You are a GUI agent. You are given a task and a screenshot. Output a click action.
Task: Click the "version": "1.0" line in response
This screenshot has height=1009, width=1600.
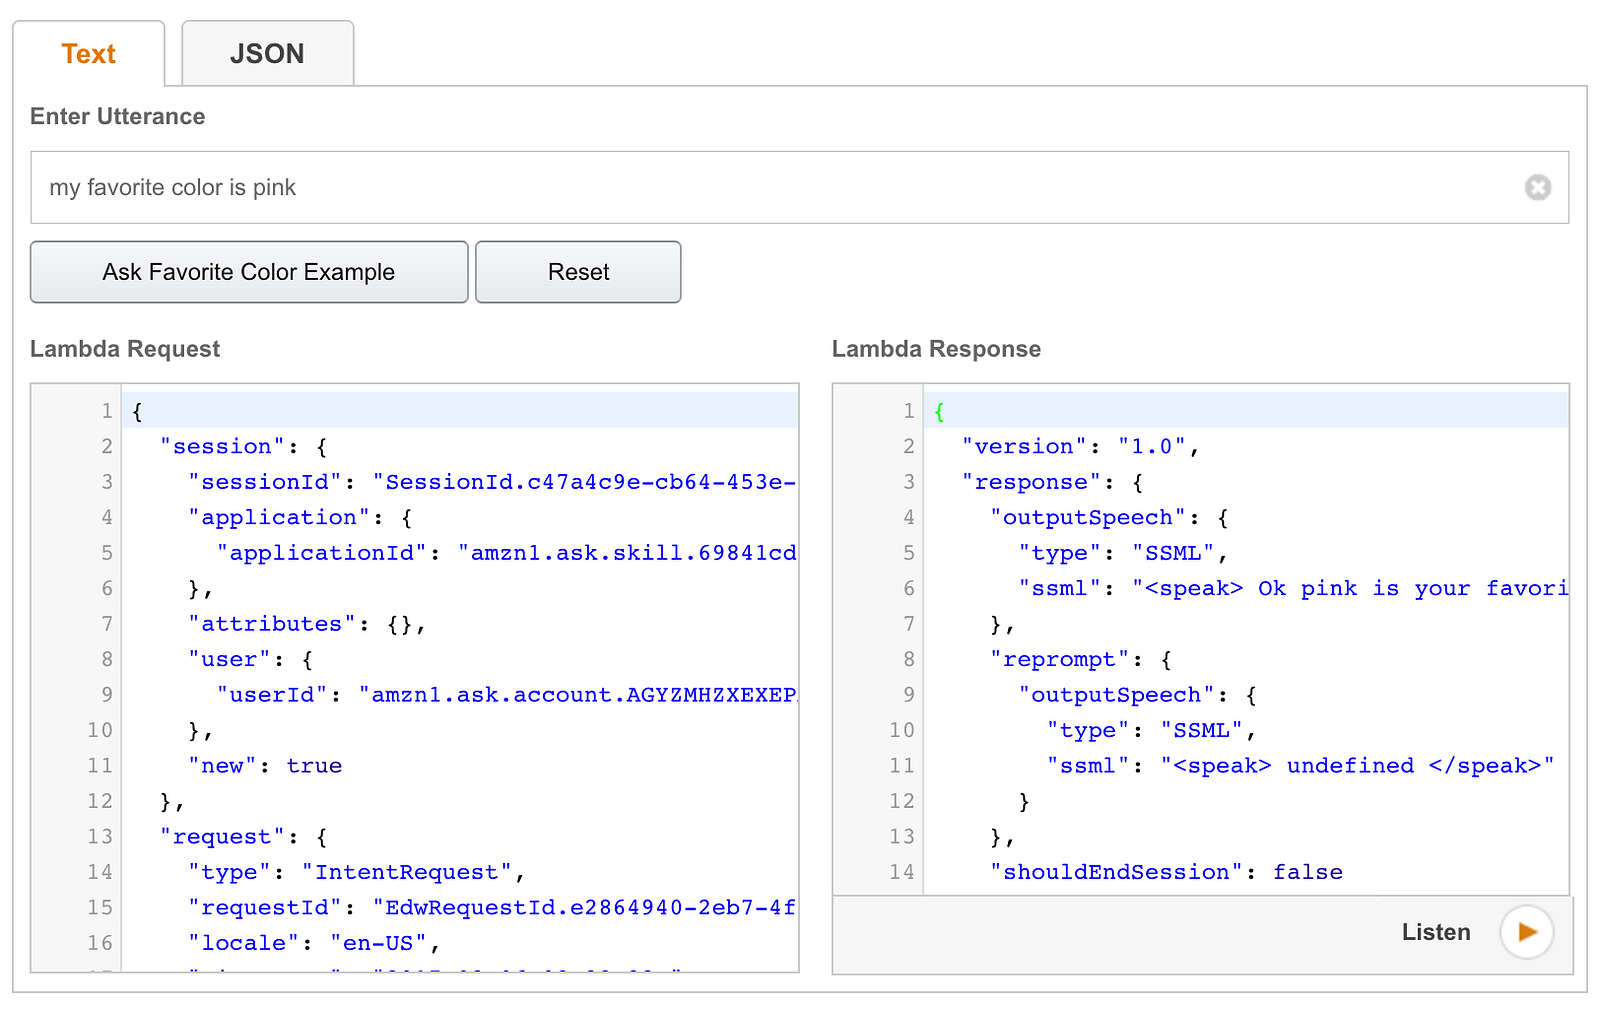click(1080, 446)
